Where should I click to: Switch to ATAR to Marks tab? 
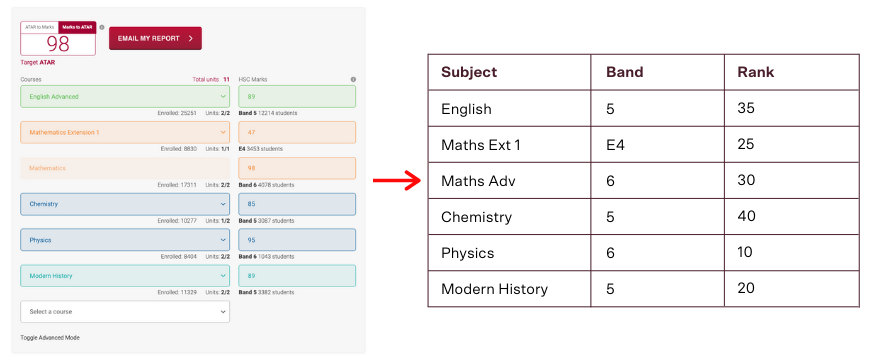(x=39, y=27)
